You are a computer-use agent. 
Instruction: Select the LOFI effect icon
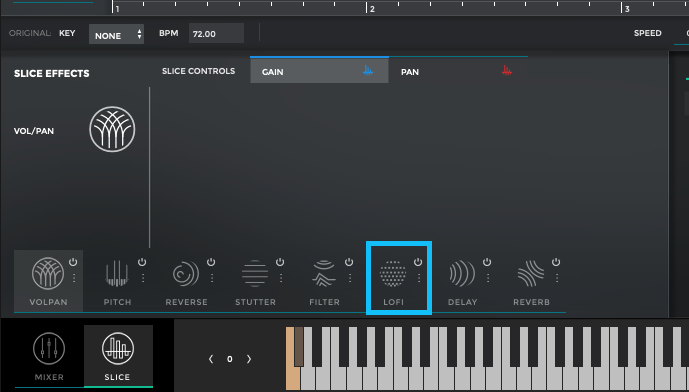point(393,273)
